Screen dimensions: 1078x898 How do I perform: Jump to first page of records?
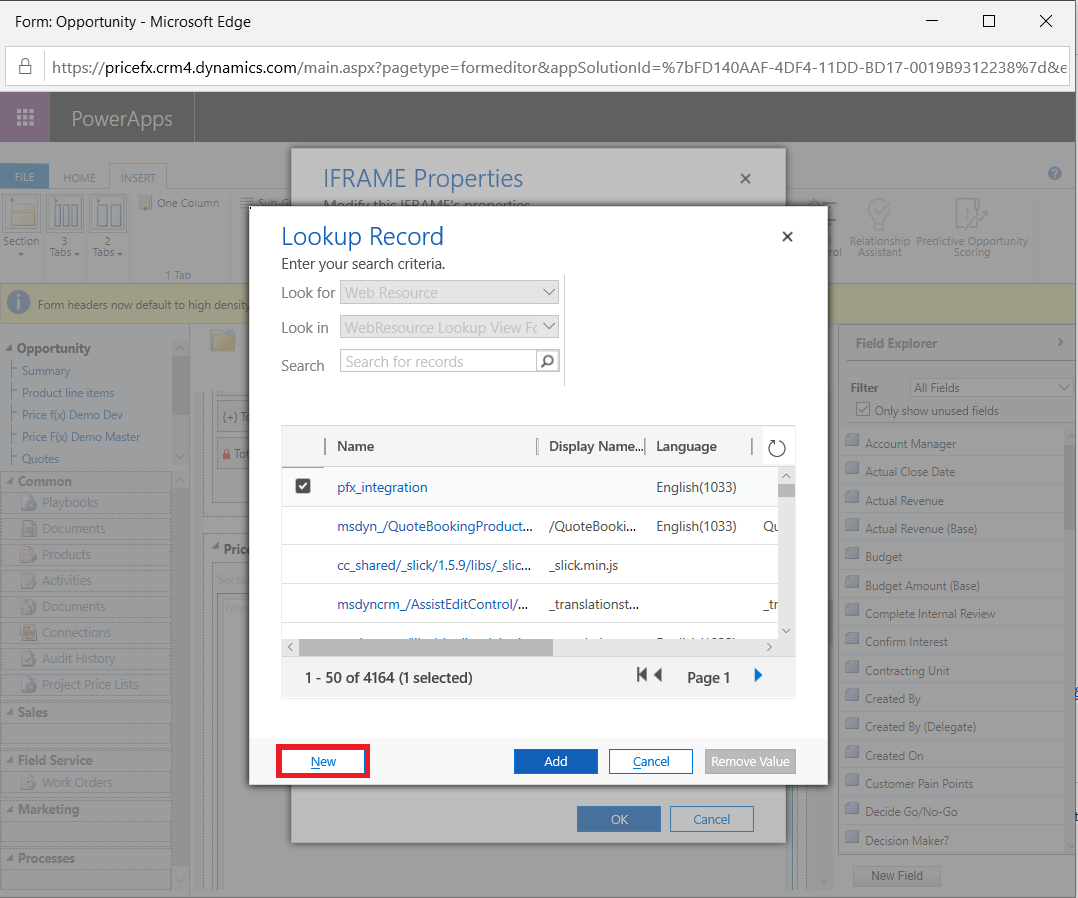click(x=642, y=676)
